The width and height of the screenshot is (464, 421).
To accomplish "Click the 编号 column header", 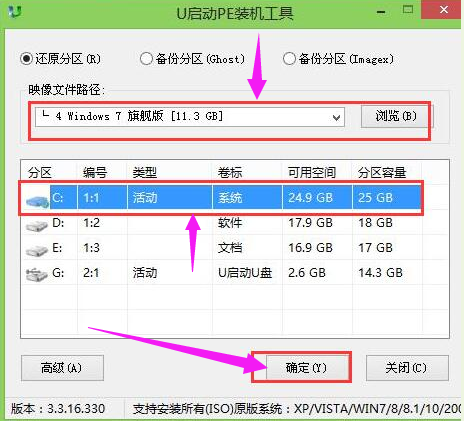I will point(95,173).
